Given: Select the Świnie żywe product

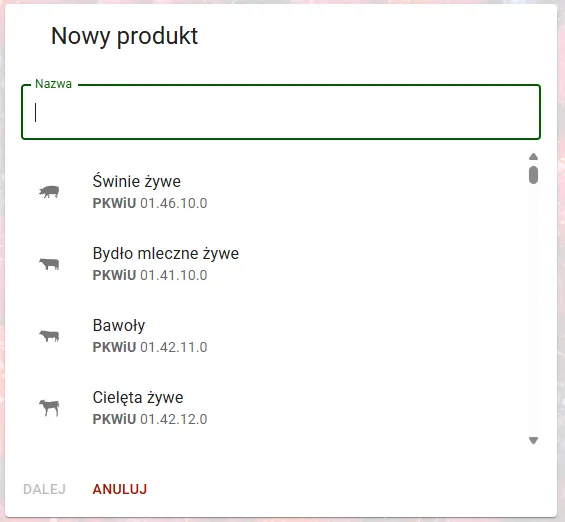Looking at the screenshot, I should (274, 192).
